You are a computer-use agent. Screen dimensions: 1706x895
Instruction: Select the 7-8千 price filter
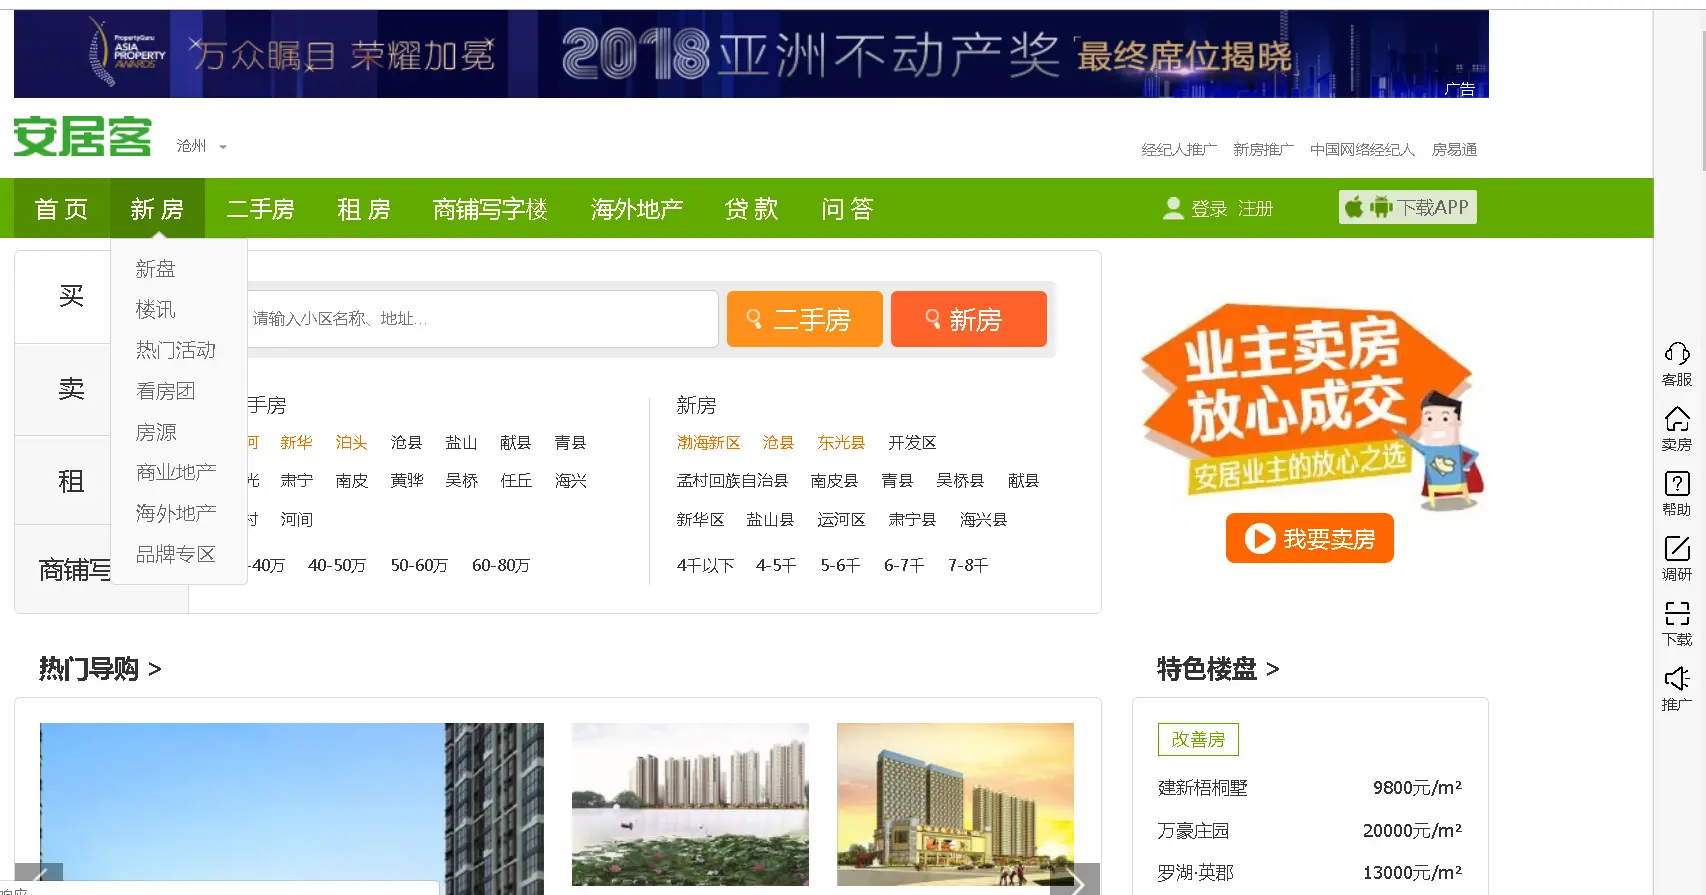click(968, 566)
